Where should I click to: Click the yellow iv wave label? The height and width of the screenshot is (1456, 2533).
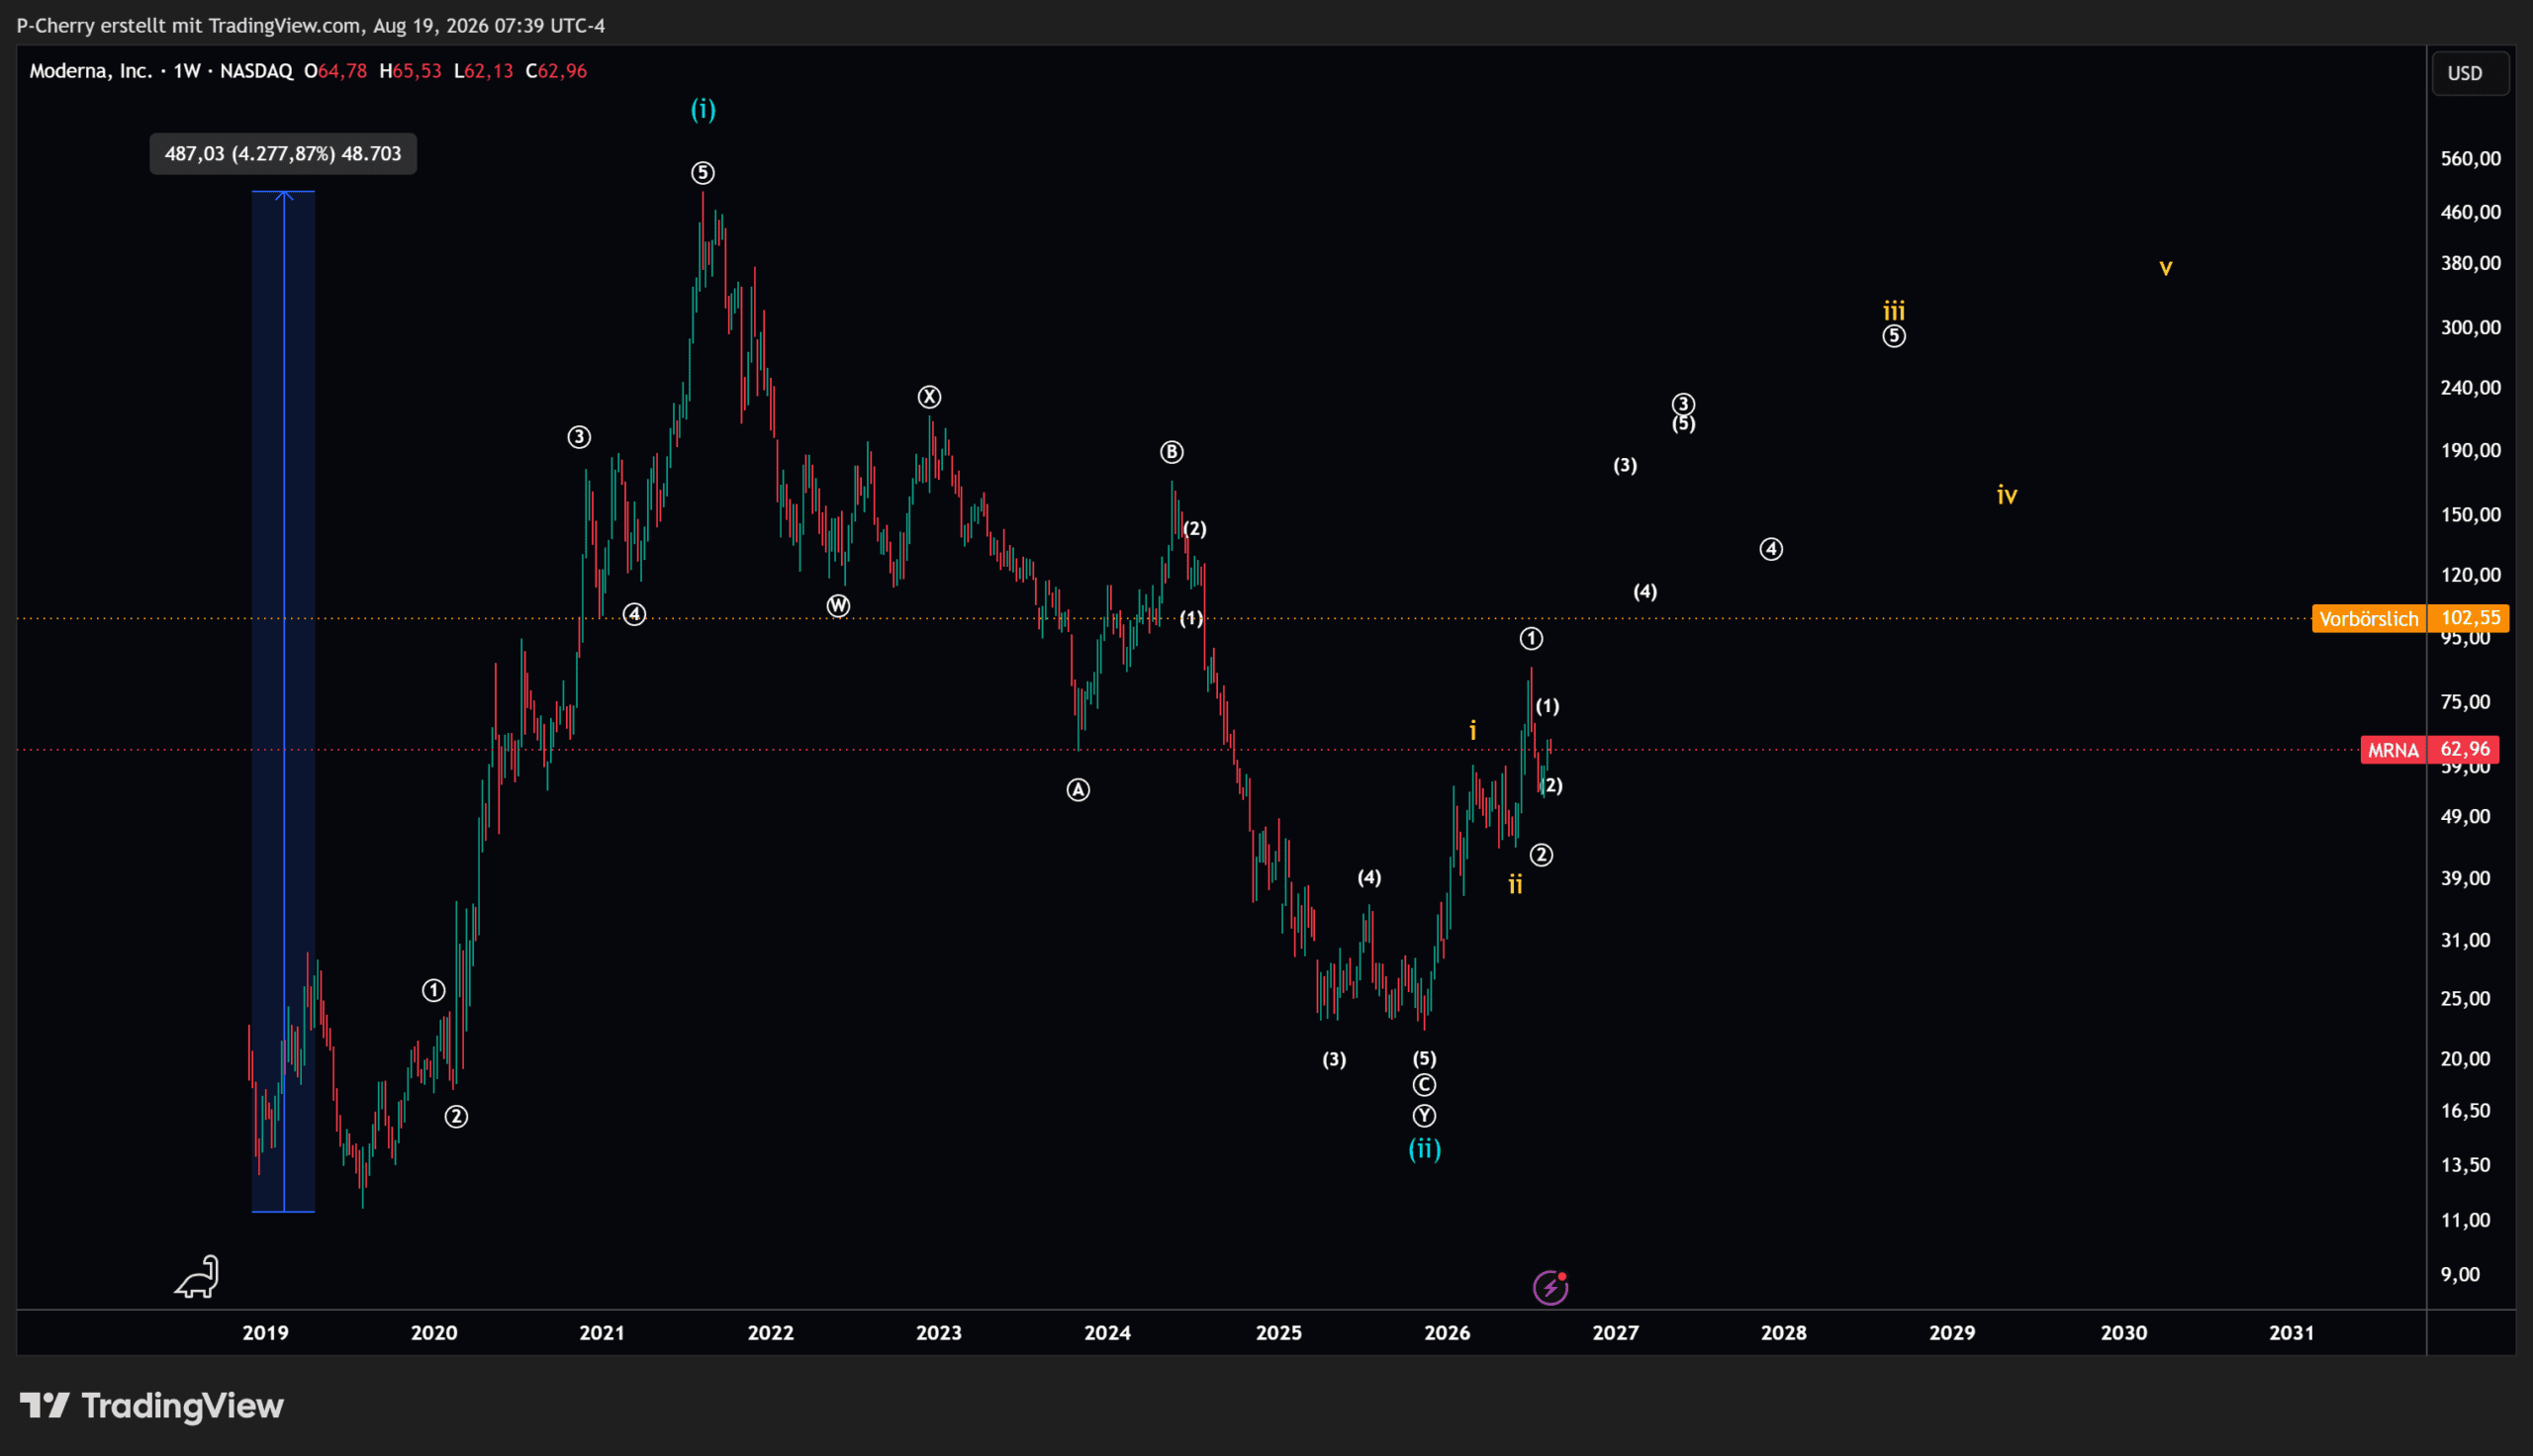[2007, 495]
